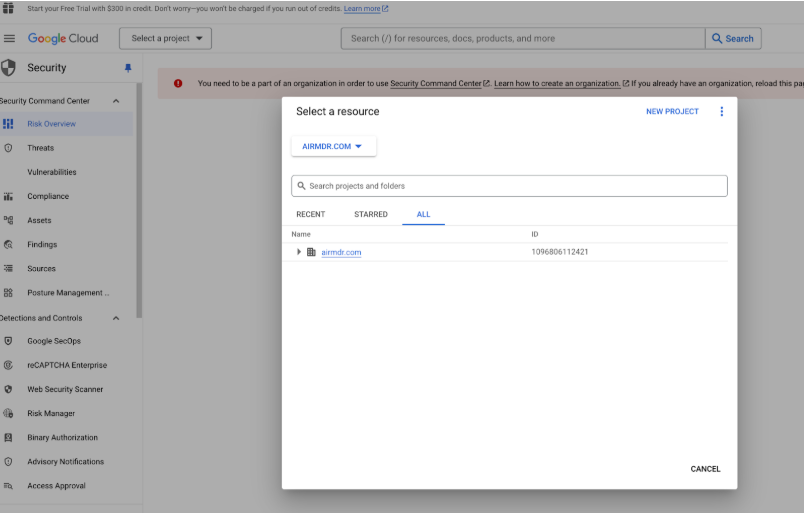Screen dimensions: 804x513
Task: Click the Sources list icon
Action: click(x=8, y=268)
